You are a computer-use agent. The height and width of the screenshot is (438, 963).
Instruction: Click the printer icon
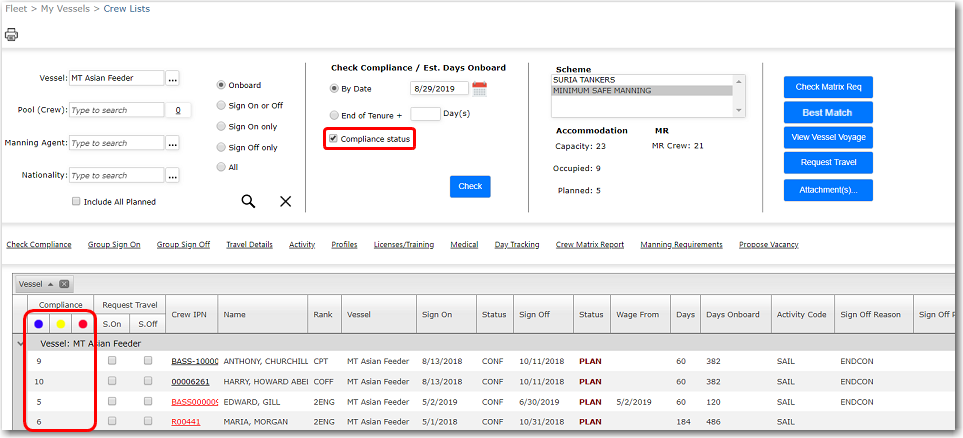pyautogui.click(x=12, y=34)
